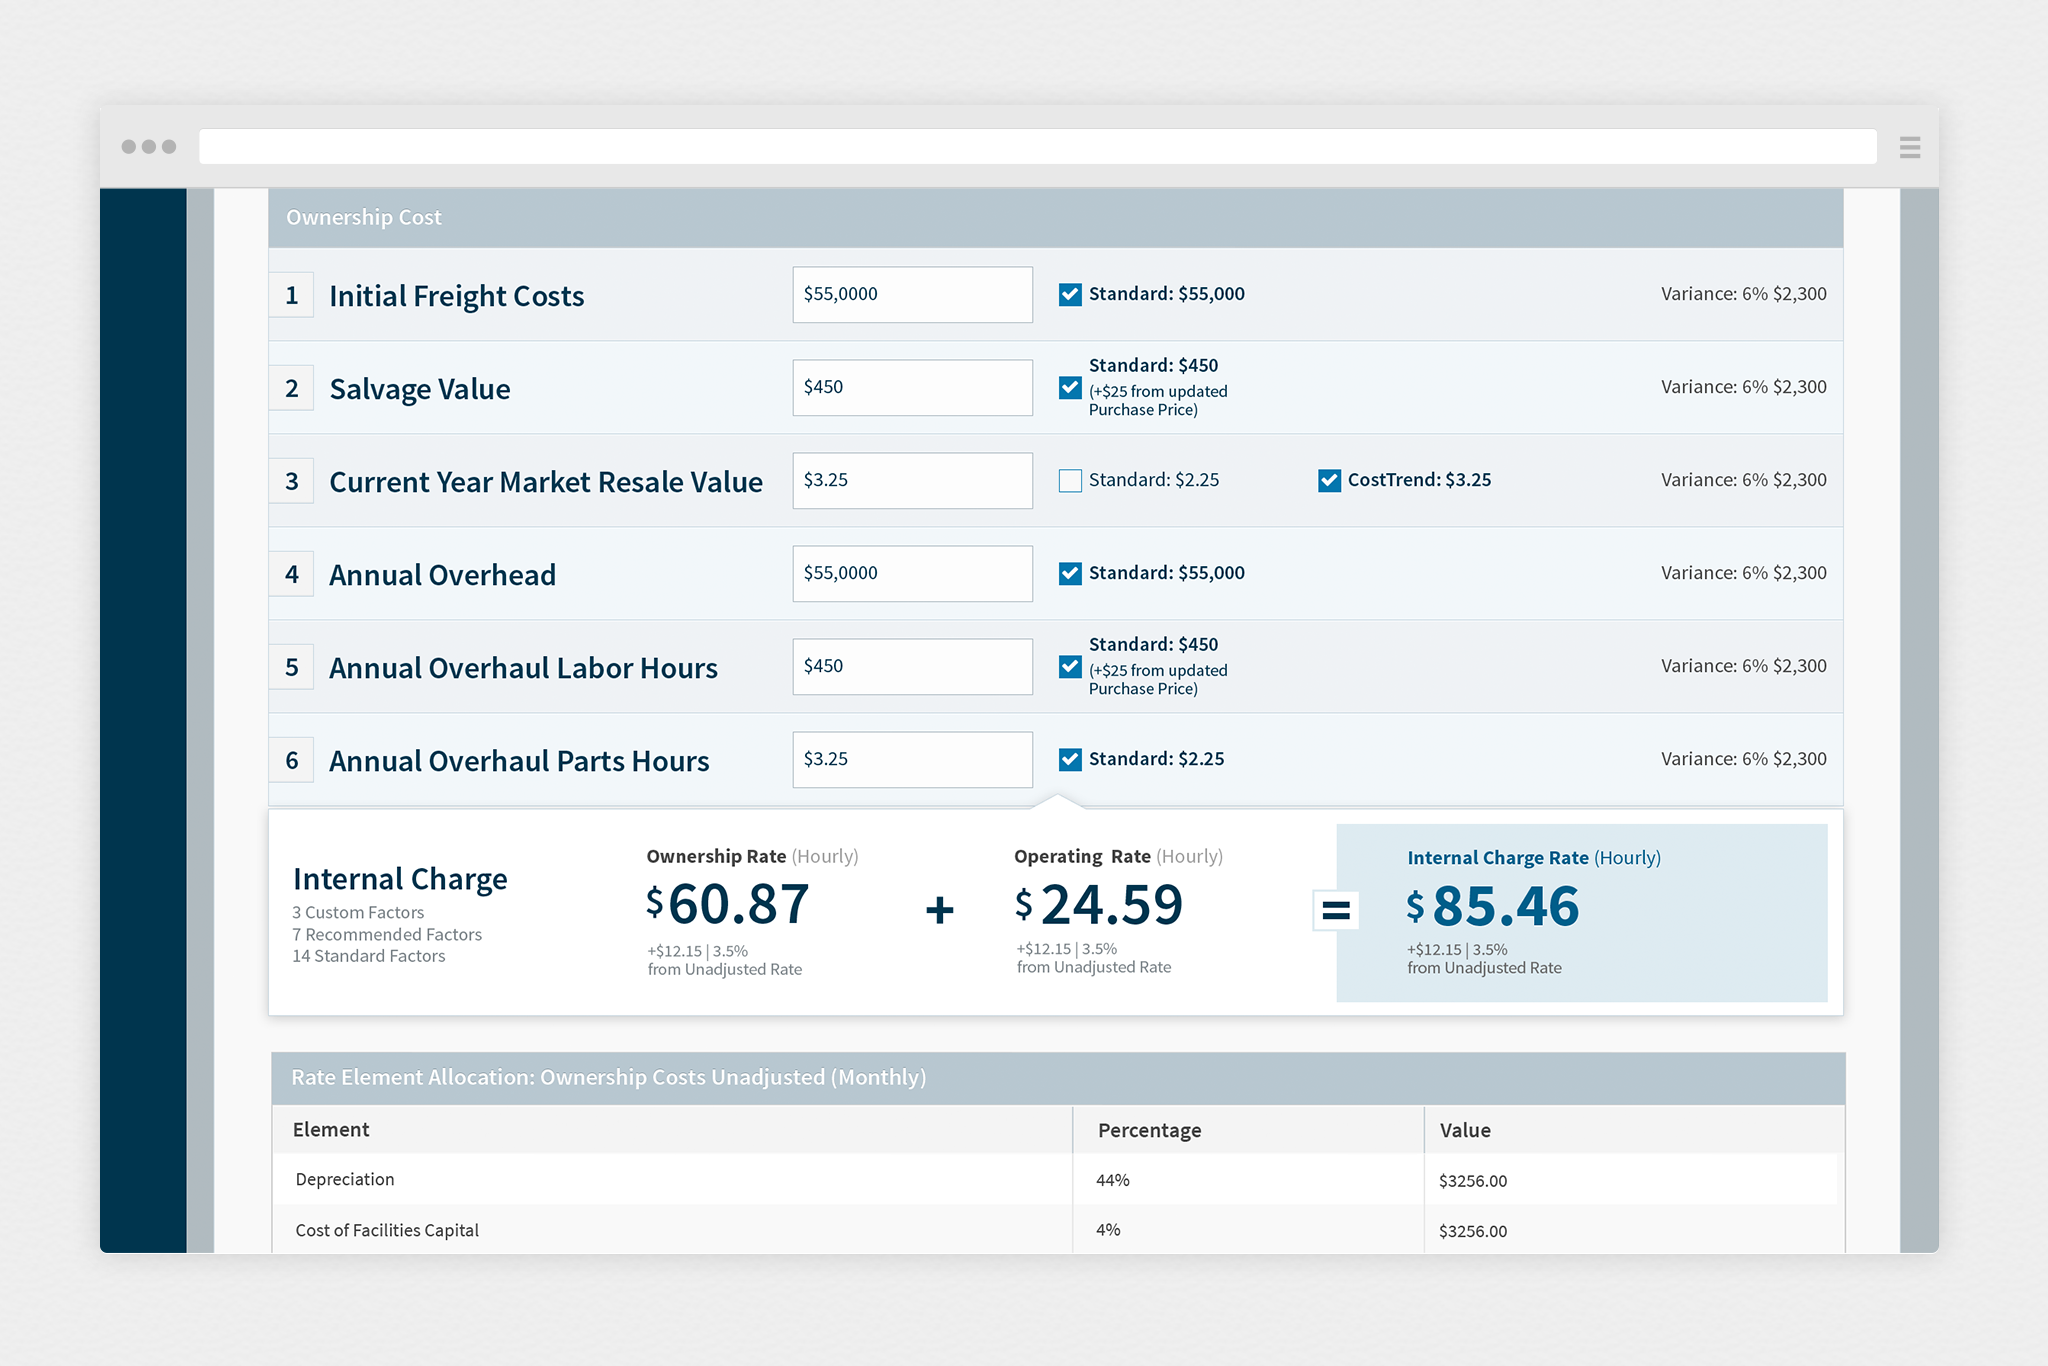
Task: Click the Percentage column header
Action: click(1149, 1130)
